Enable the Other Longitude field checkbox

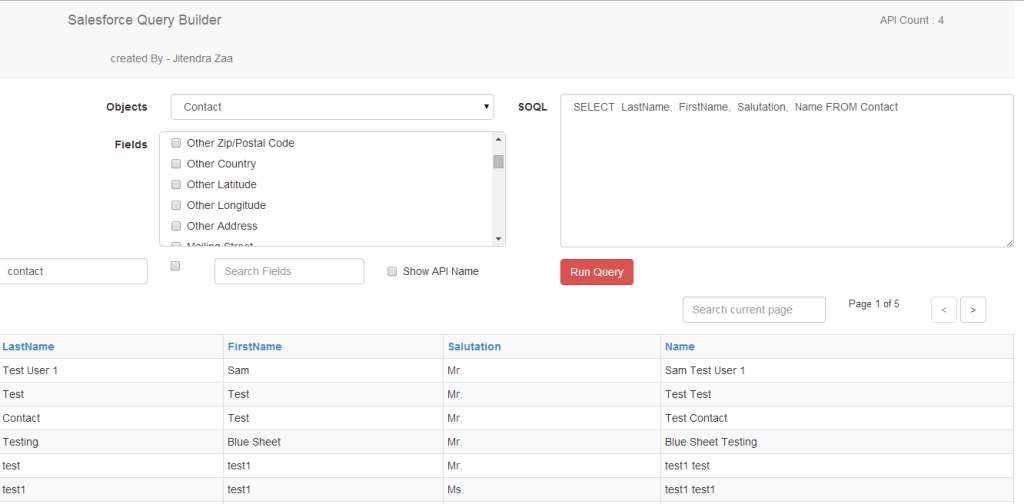tap(176, 205)
